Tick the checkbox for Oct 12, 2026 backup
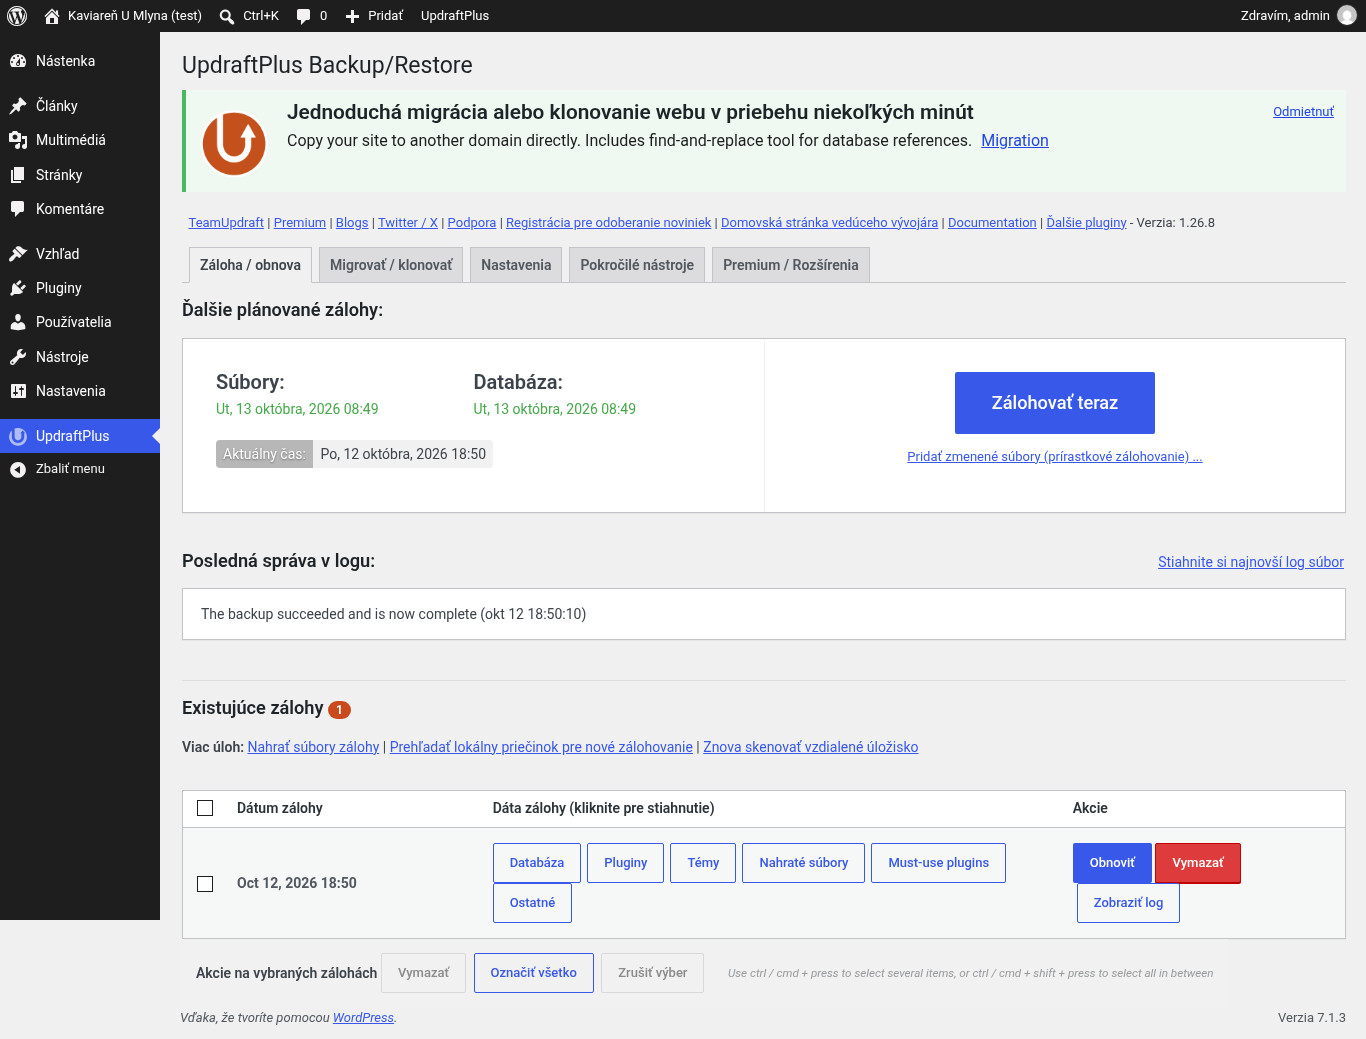1366x1039 pixels. [x=205, y=884]
